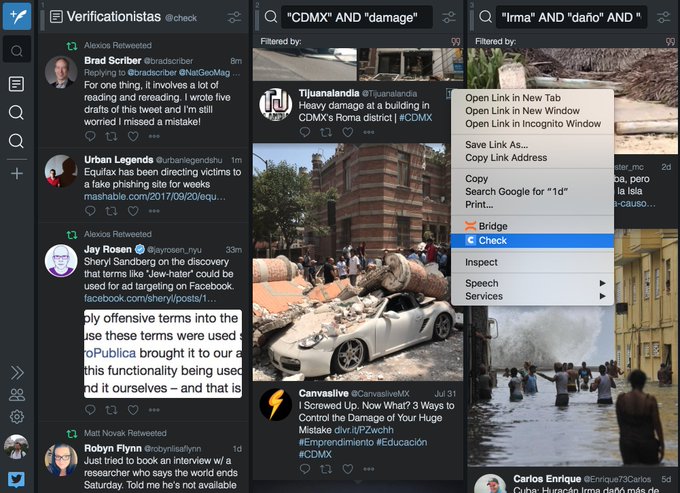
Task: Open Jay Rosen's attached text image
Action: click(163, 353)
